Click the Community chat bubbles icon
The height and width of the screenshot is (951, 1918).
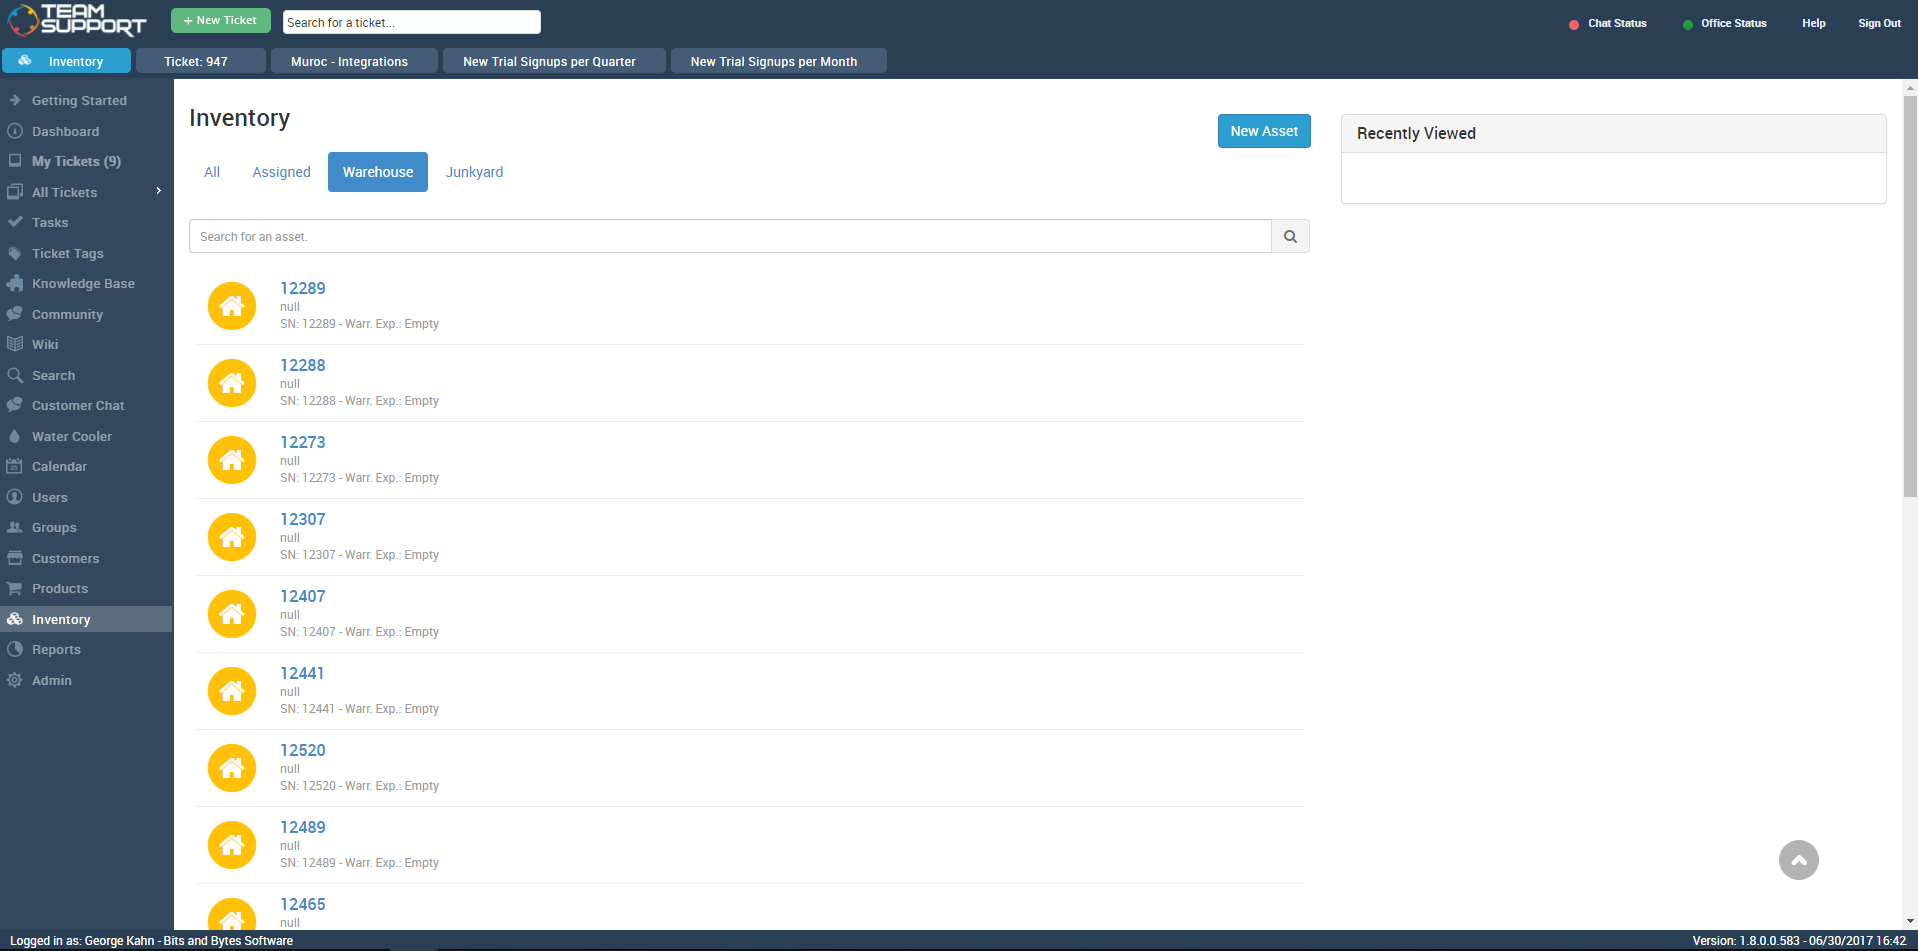pyautogui.click(x=15, y=314)
